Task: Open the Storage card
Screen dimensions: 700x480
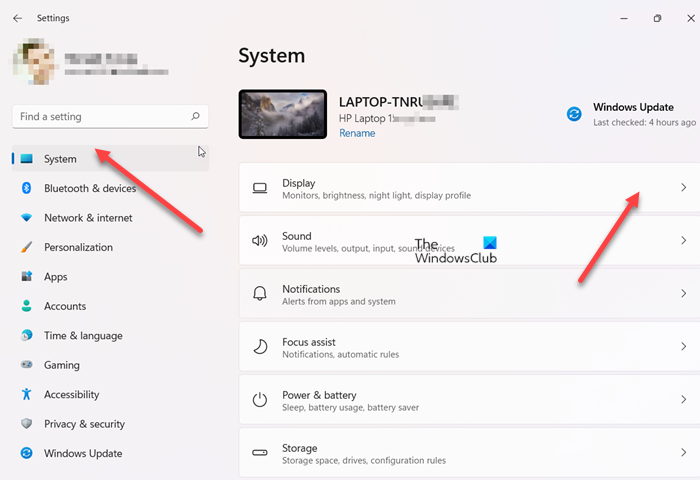Action: [x=469, y=452]
